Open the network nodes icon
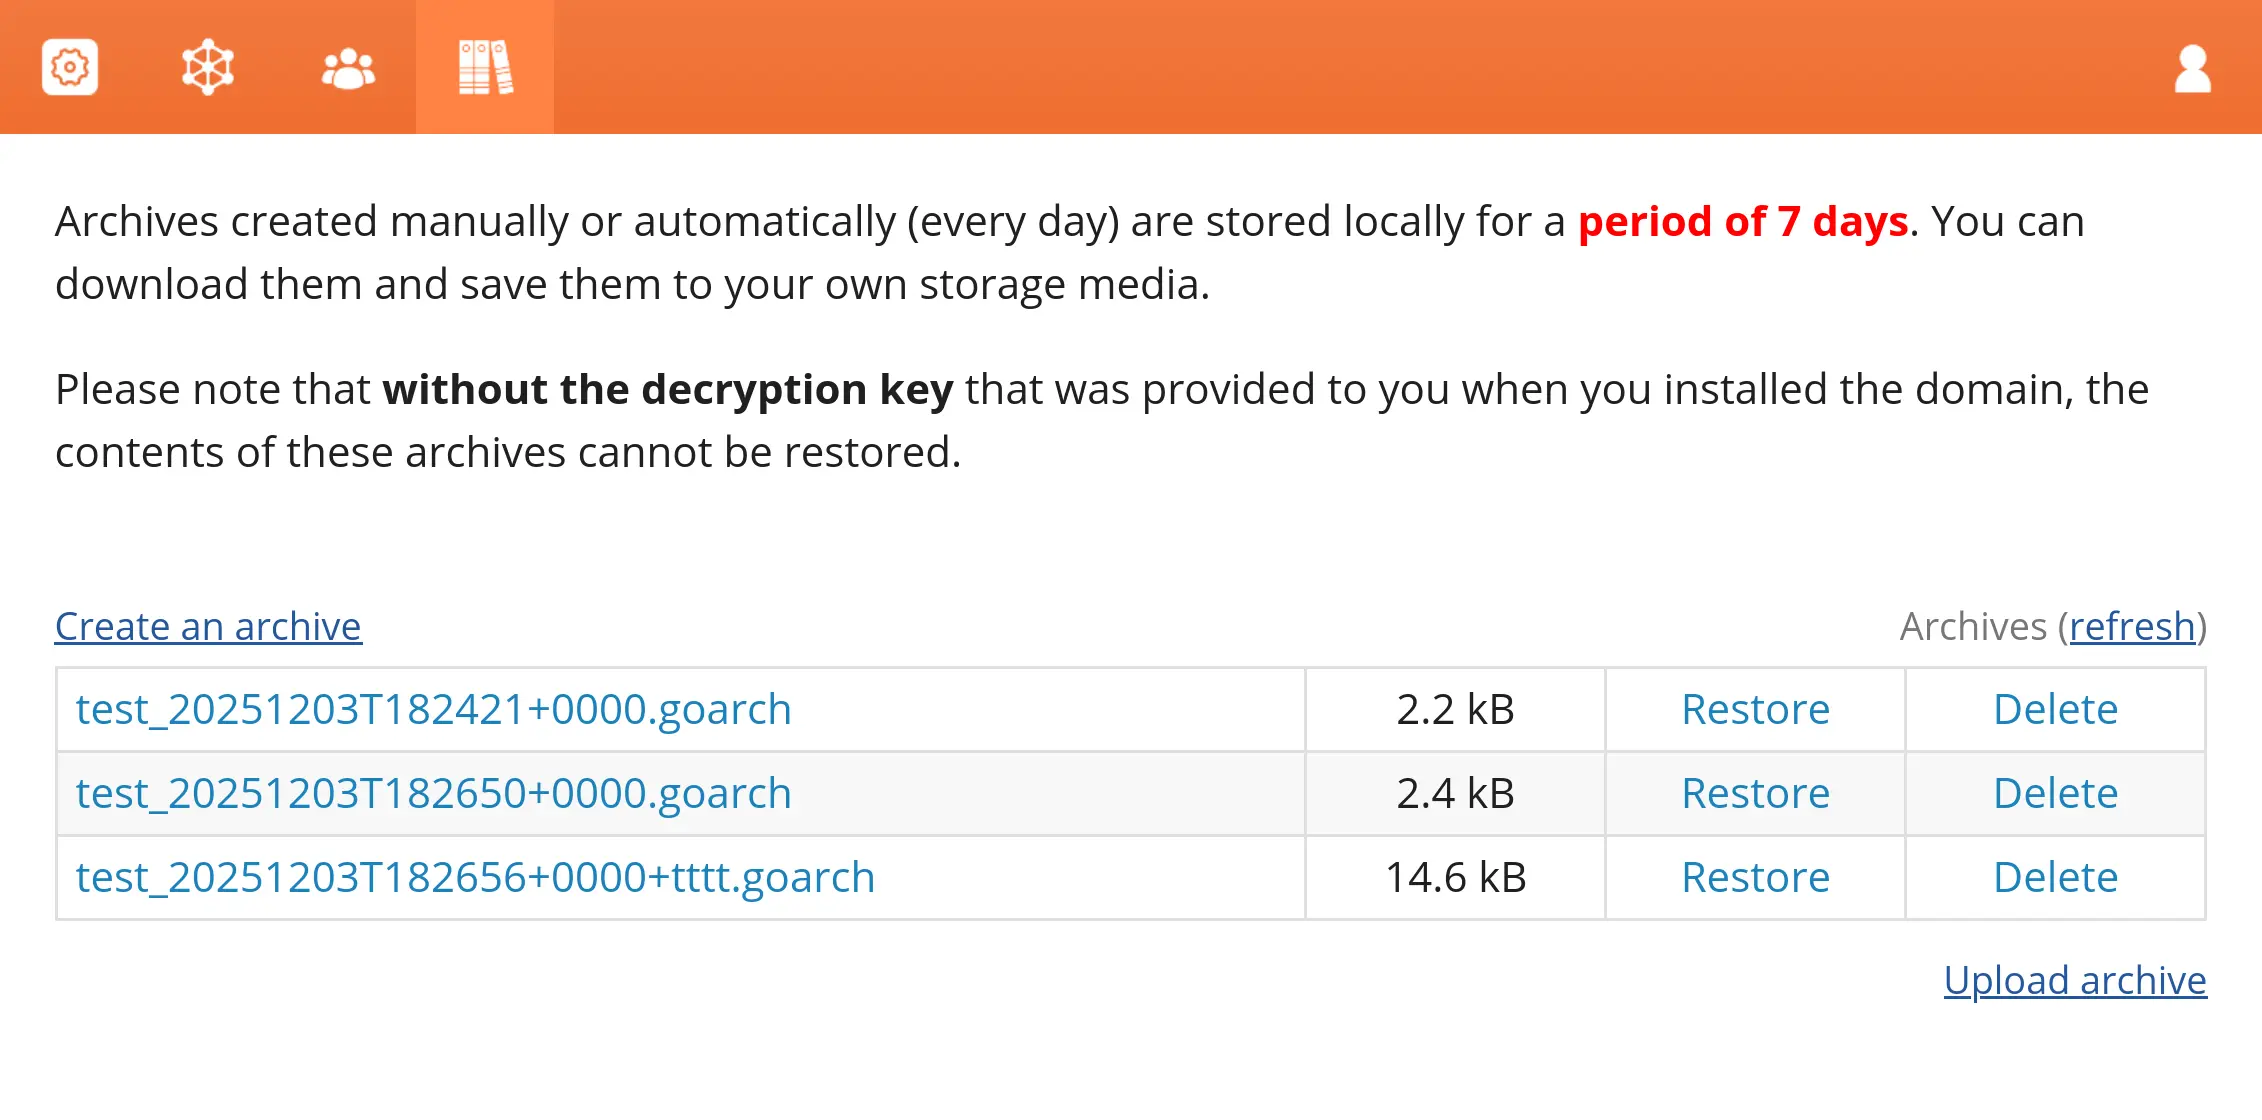Image resolution: width=2262 pixels, height=1120 pixels. tap(207, 67)
